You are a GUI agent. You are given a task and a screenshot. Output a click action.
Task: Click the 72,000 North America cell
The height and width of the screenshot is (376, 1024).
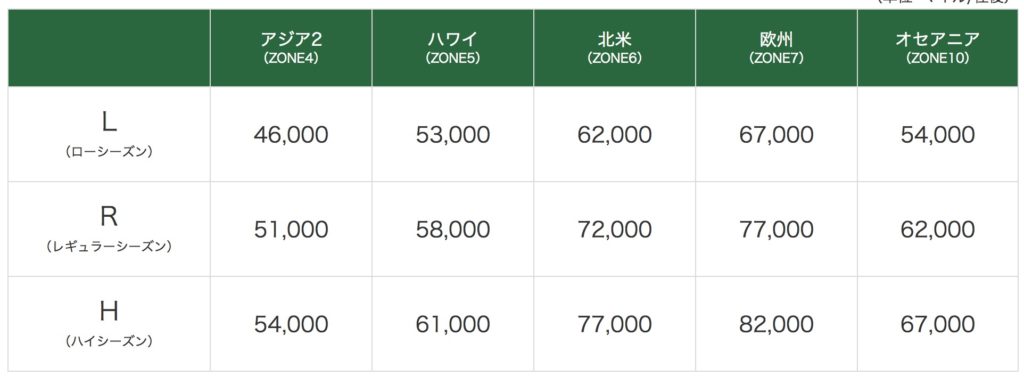615,229
